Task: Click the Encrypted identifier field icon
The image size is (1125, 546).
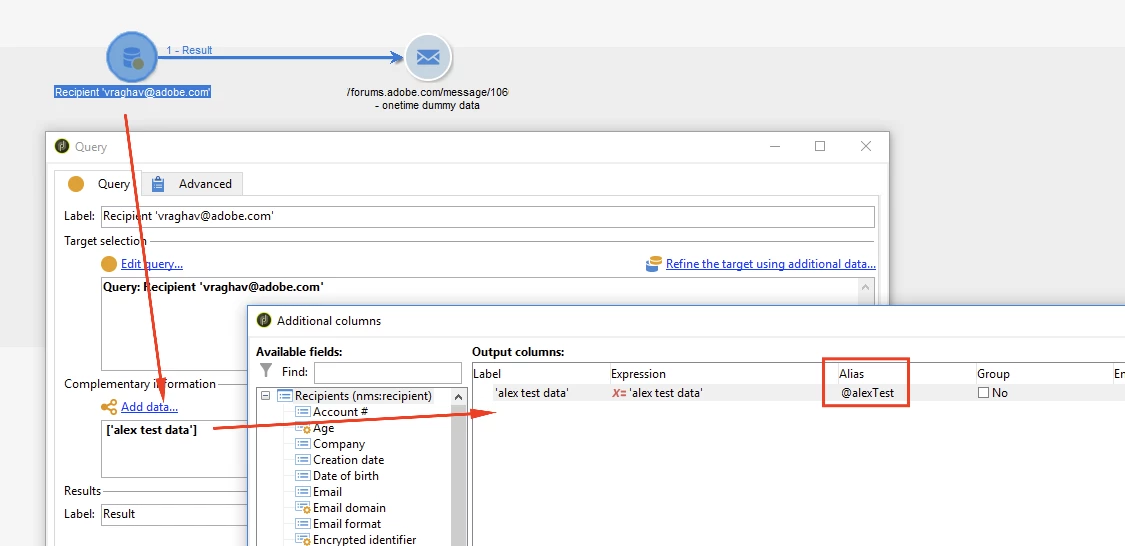Action: click(x=303, y=540)
